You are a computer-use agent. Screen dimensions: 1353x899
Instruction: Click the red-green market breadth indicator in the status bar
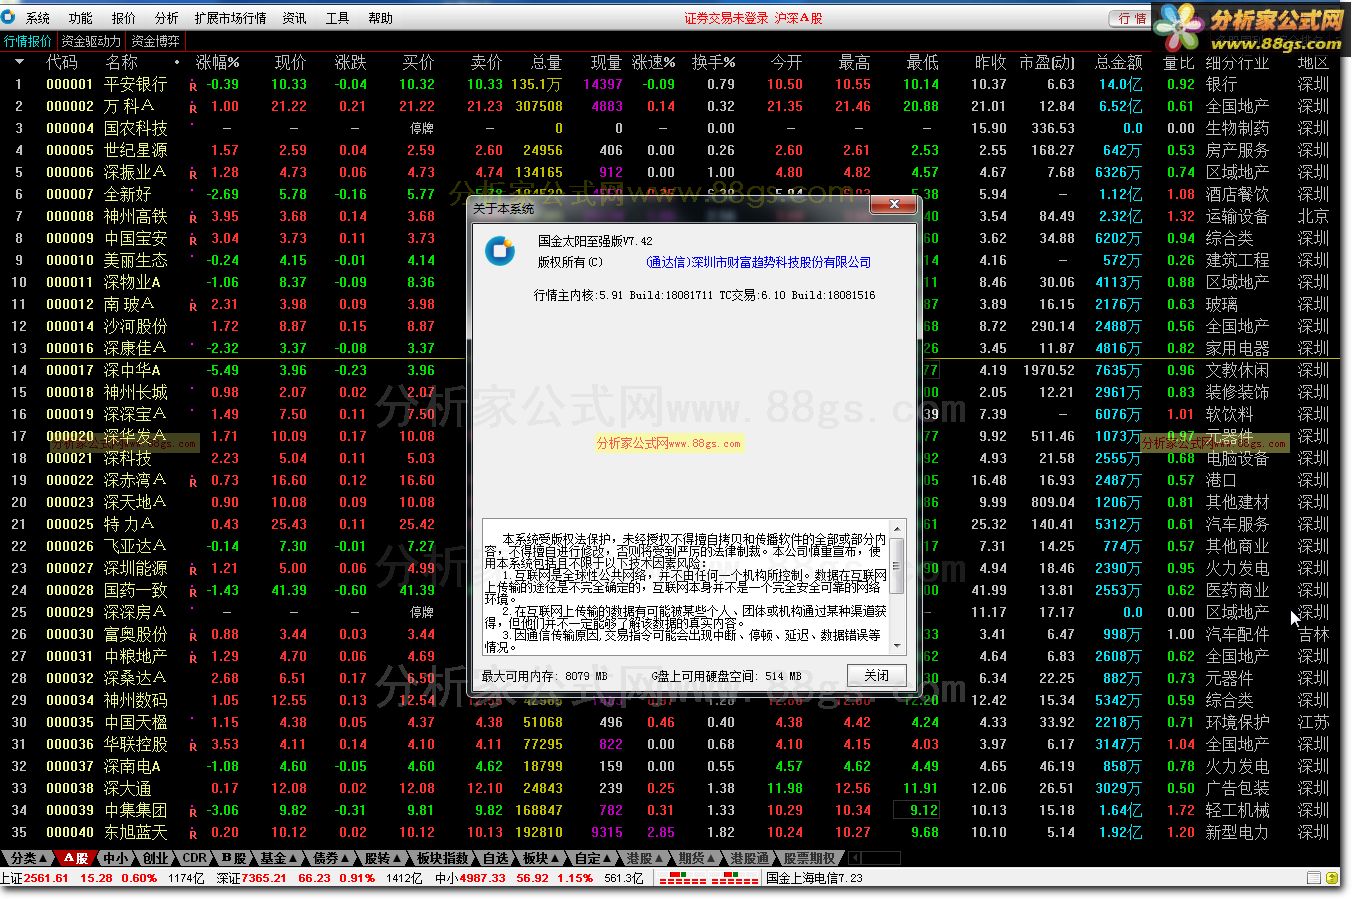pos(707,878)
